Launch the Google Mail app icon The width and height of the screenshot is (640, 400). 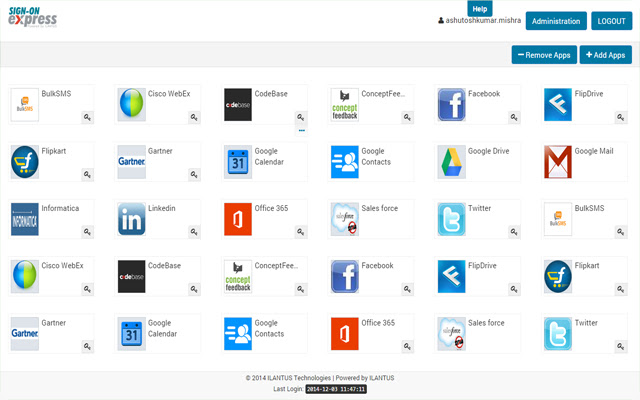pyautogui.click(x=558, y=162)
